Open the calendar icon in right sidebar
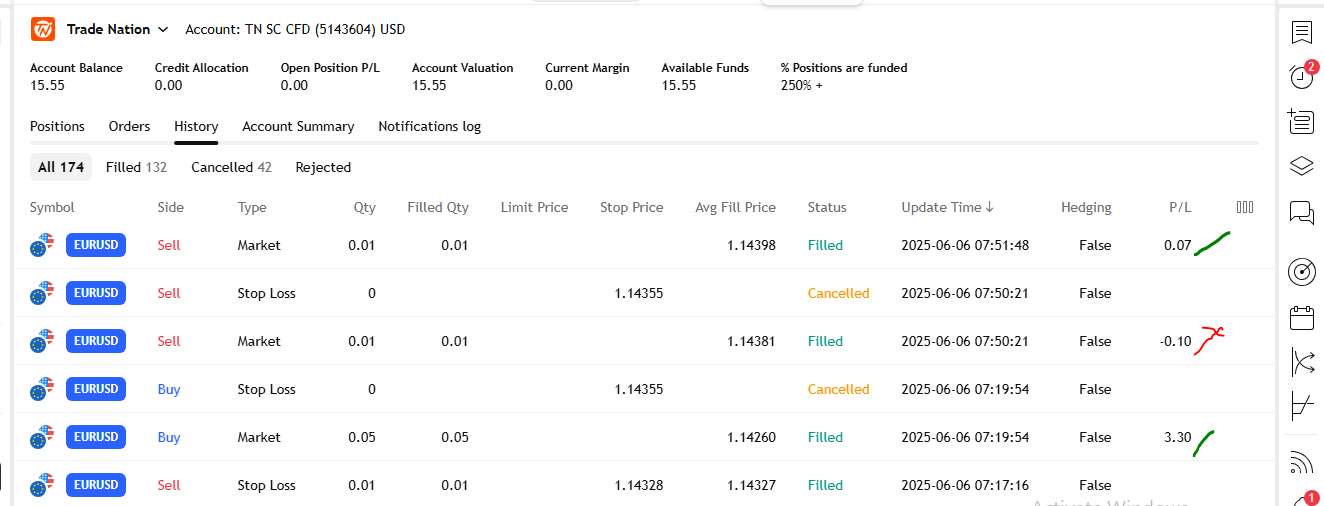Viewport: 1324px width, 506px height. point(1301,318)
